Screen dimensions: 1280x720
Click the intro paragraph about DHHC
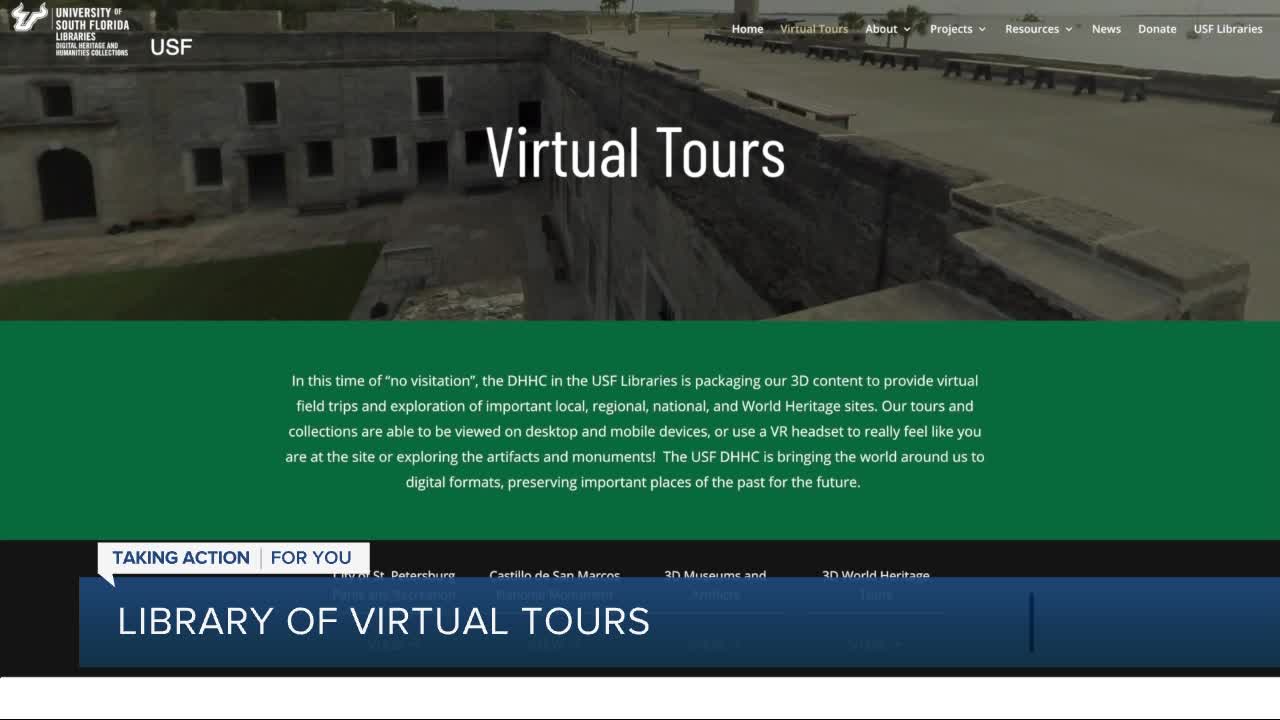pos(635,431)
